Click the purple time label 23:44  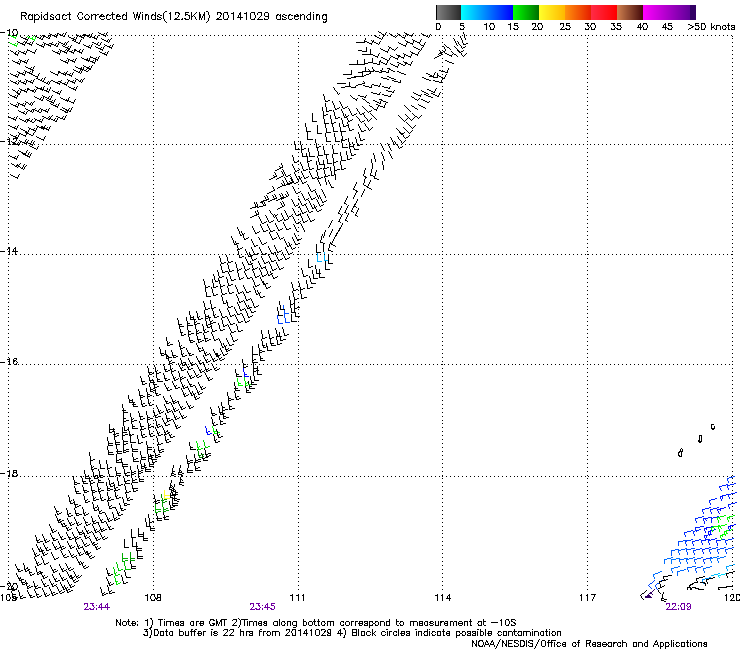pos(96,607)
